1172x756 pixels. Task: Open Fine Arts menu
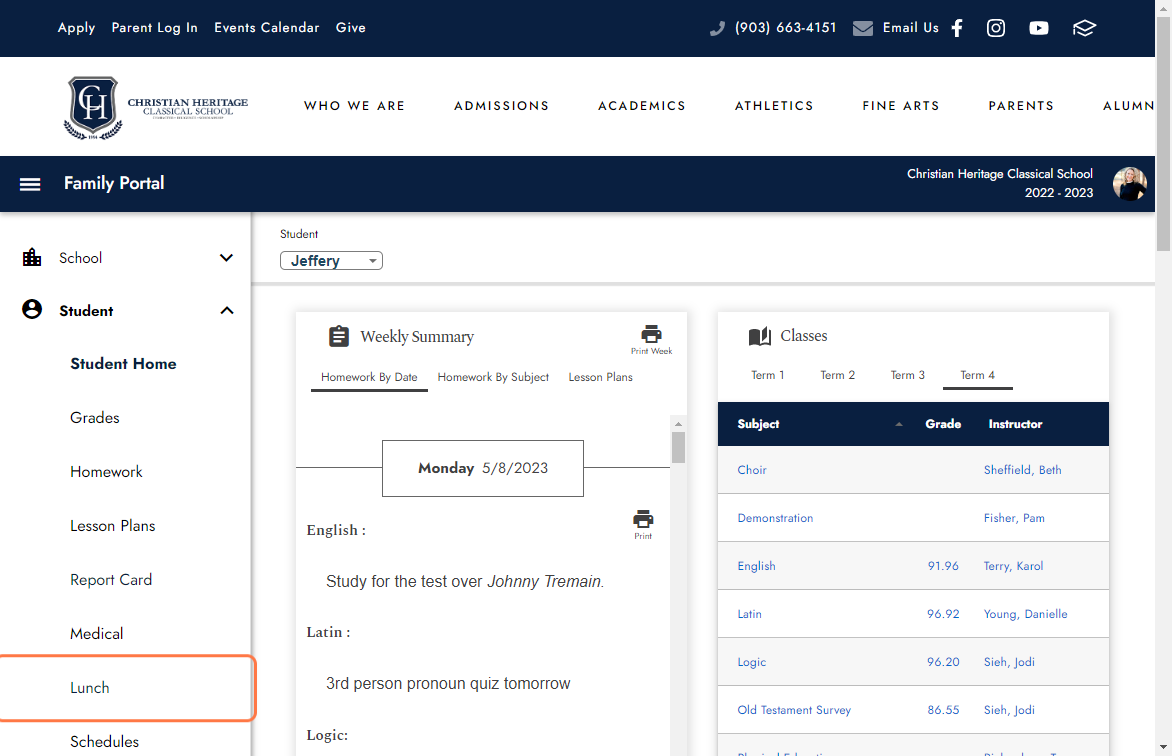point(901,106)
